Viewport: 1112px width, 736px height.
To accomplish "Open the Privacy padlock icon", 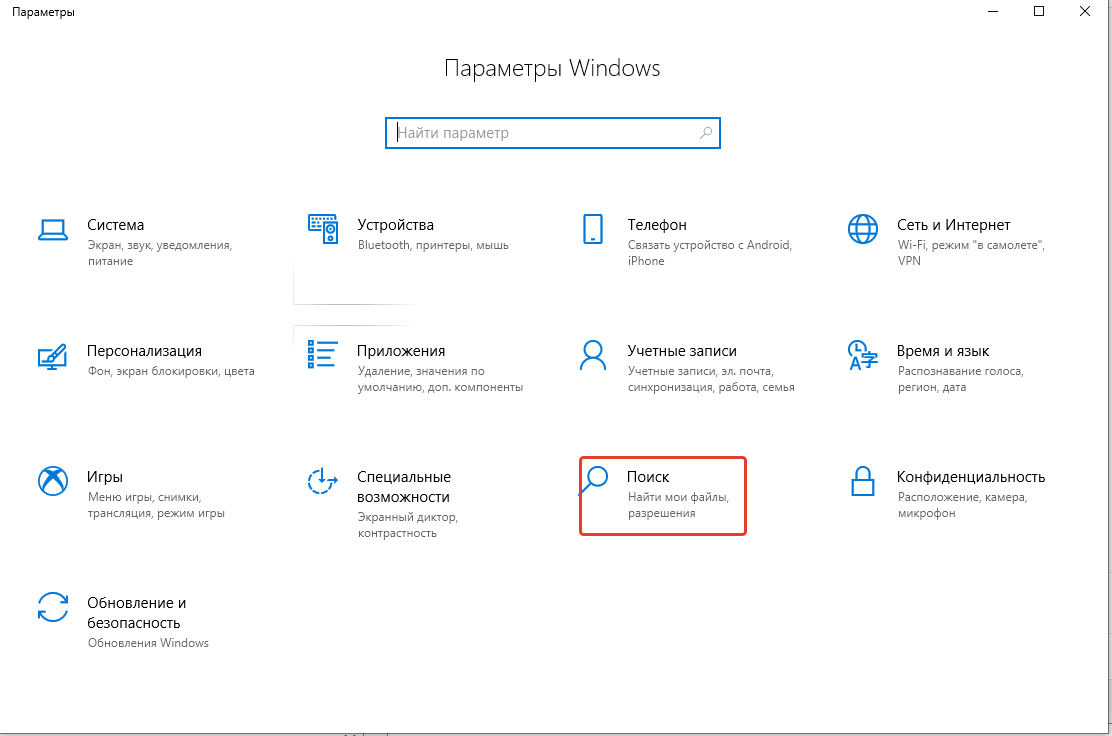I will pos(863,481).
